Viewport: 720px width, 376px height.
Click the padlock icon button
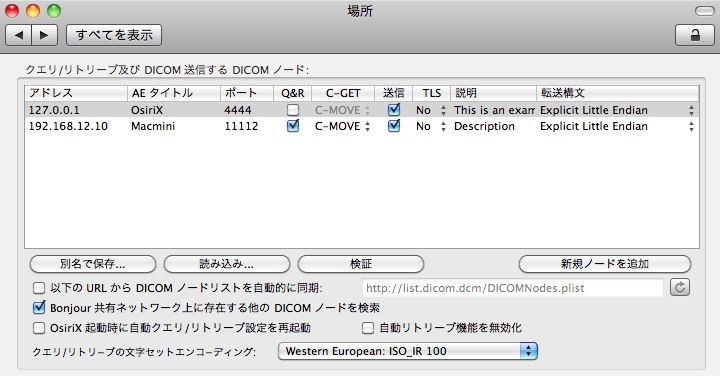[695, 35]
